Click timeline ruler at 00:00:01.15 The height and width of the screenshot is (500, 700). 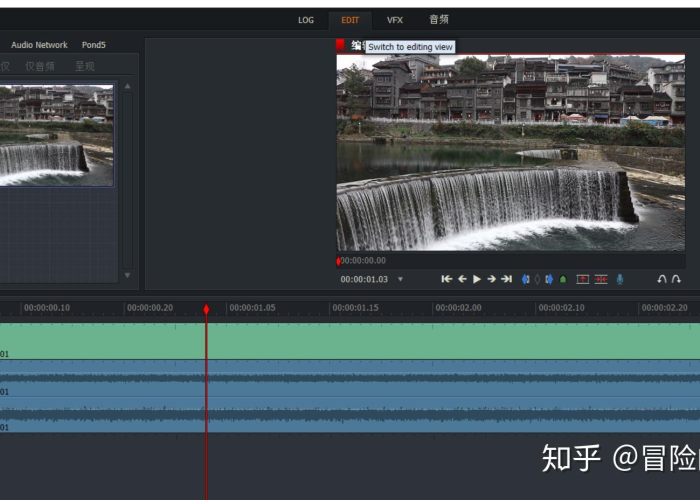point(355,308)
